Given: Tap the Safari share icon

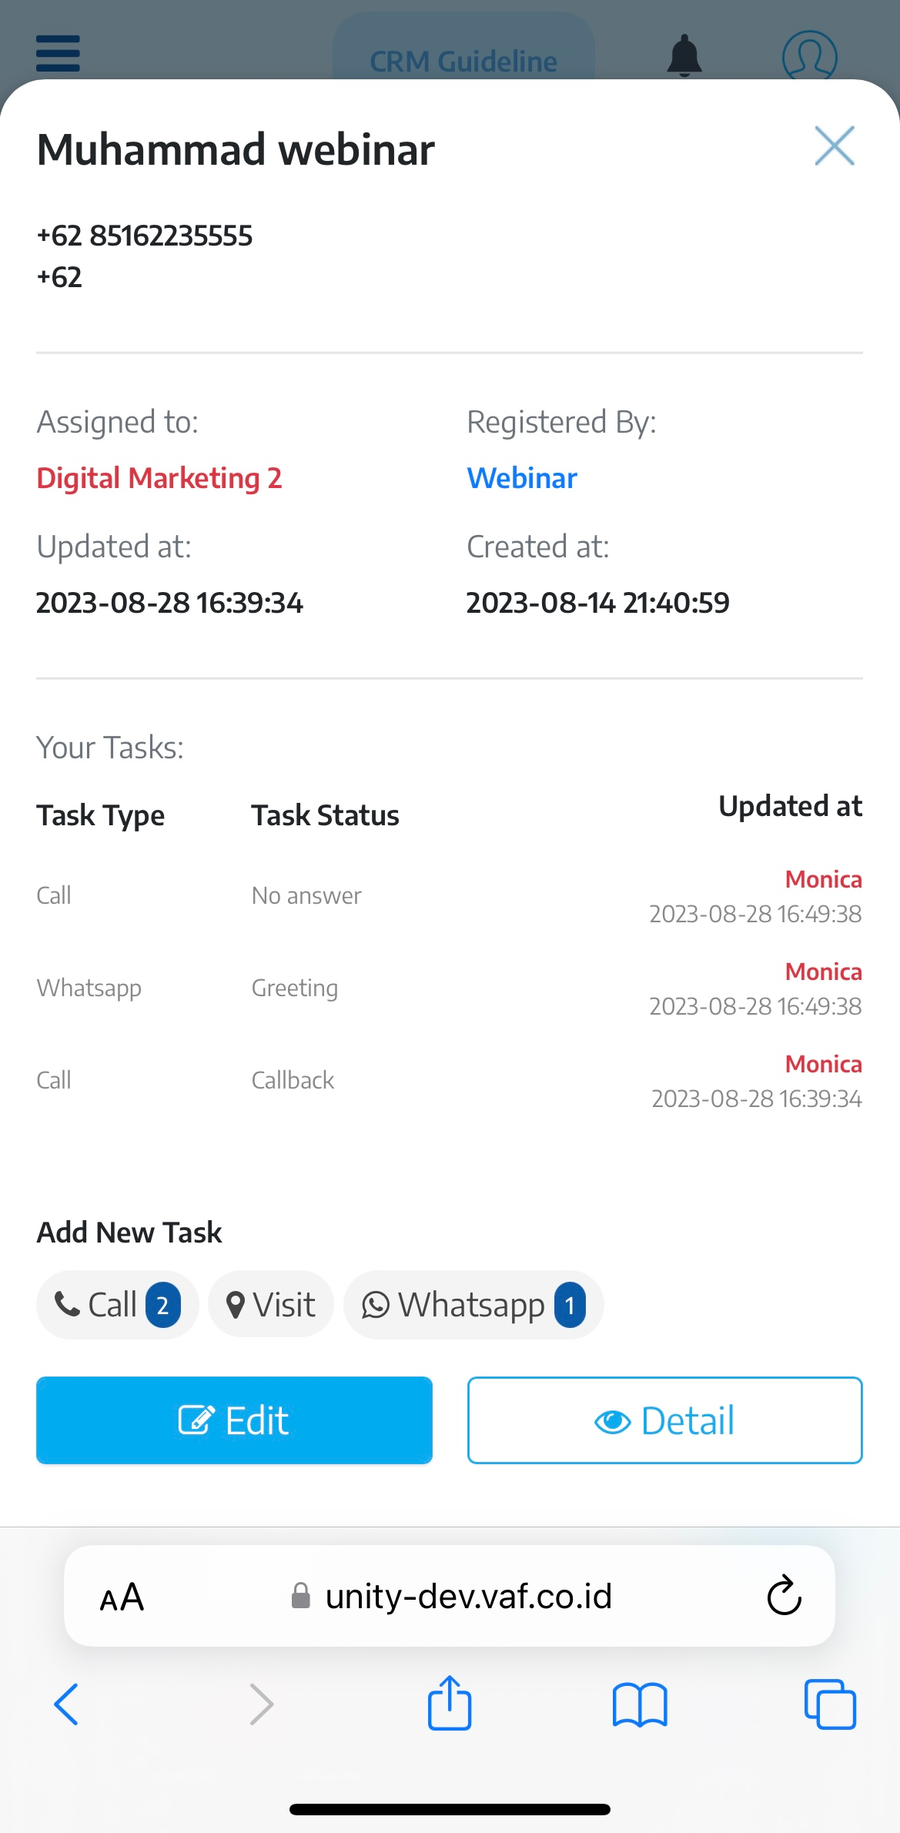Looking at the screenshot, I should pos(449,1703).
